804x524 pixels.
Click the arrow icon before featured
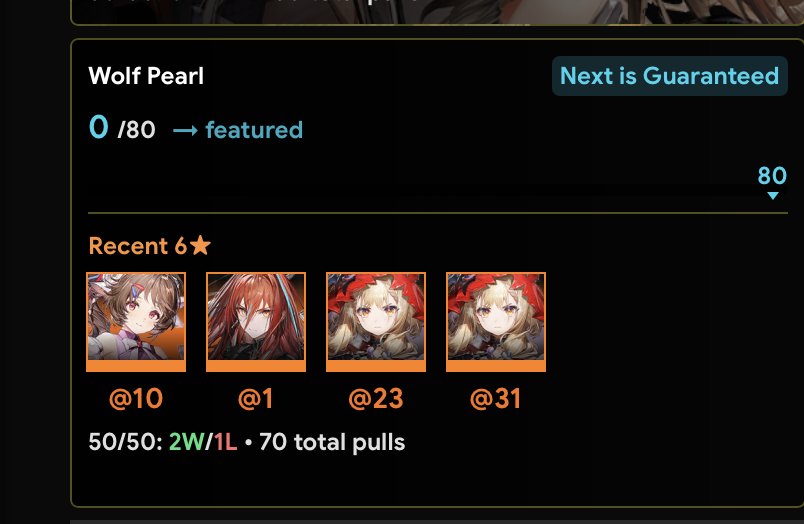pyautogui.click(x=185, y=131)
